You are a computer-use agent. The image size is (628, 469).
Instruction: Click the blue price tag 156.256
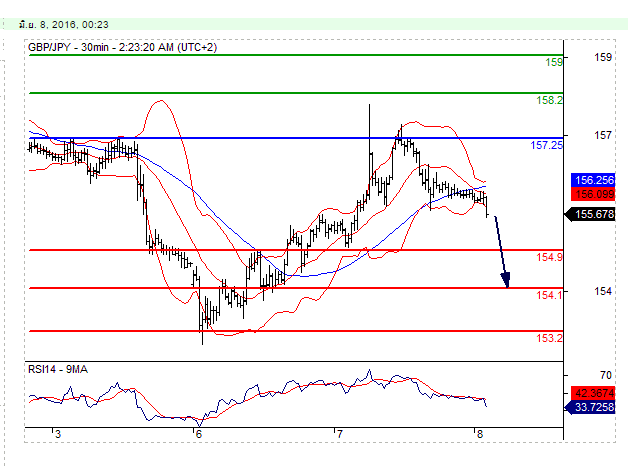[593, 180]
